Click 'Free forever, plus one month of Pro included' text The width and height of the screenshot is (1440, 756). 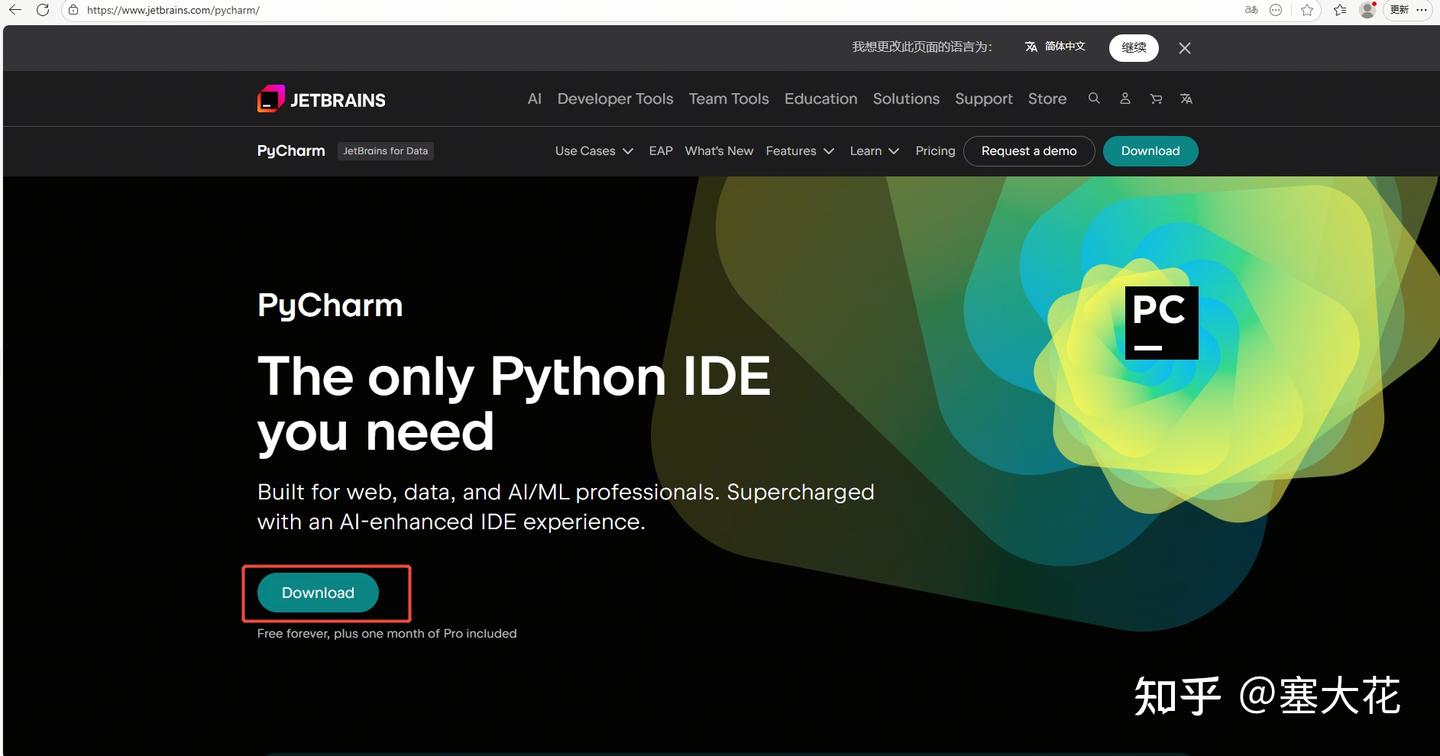click(x=387, y=633)
